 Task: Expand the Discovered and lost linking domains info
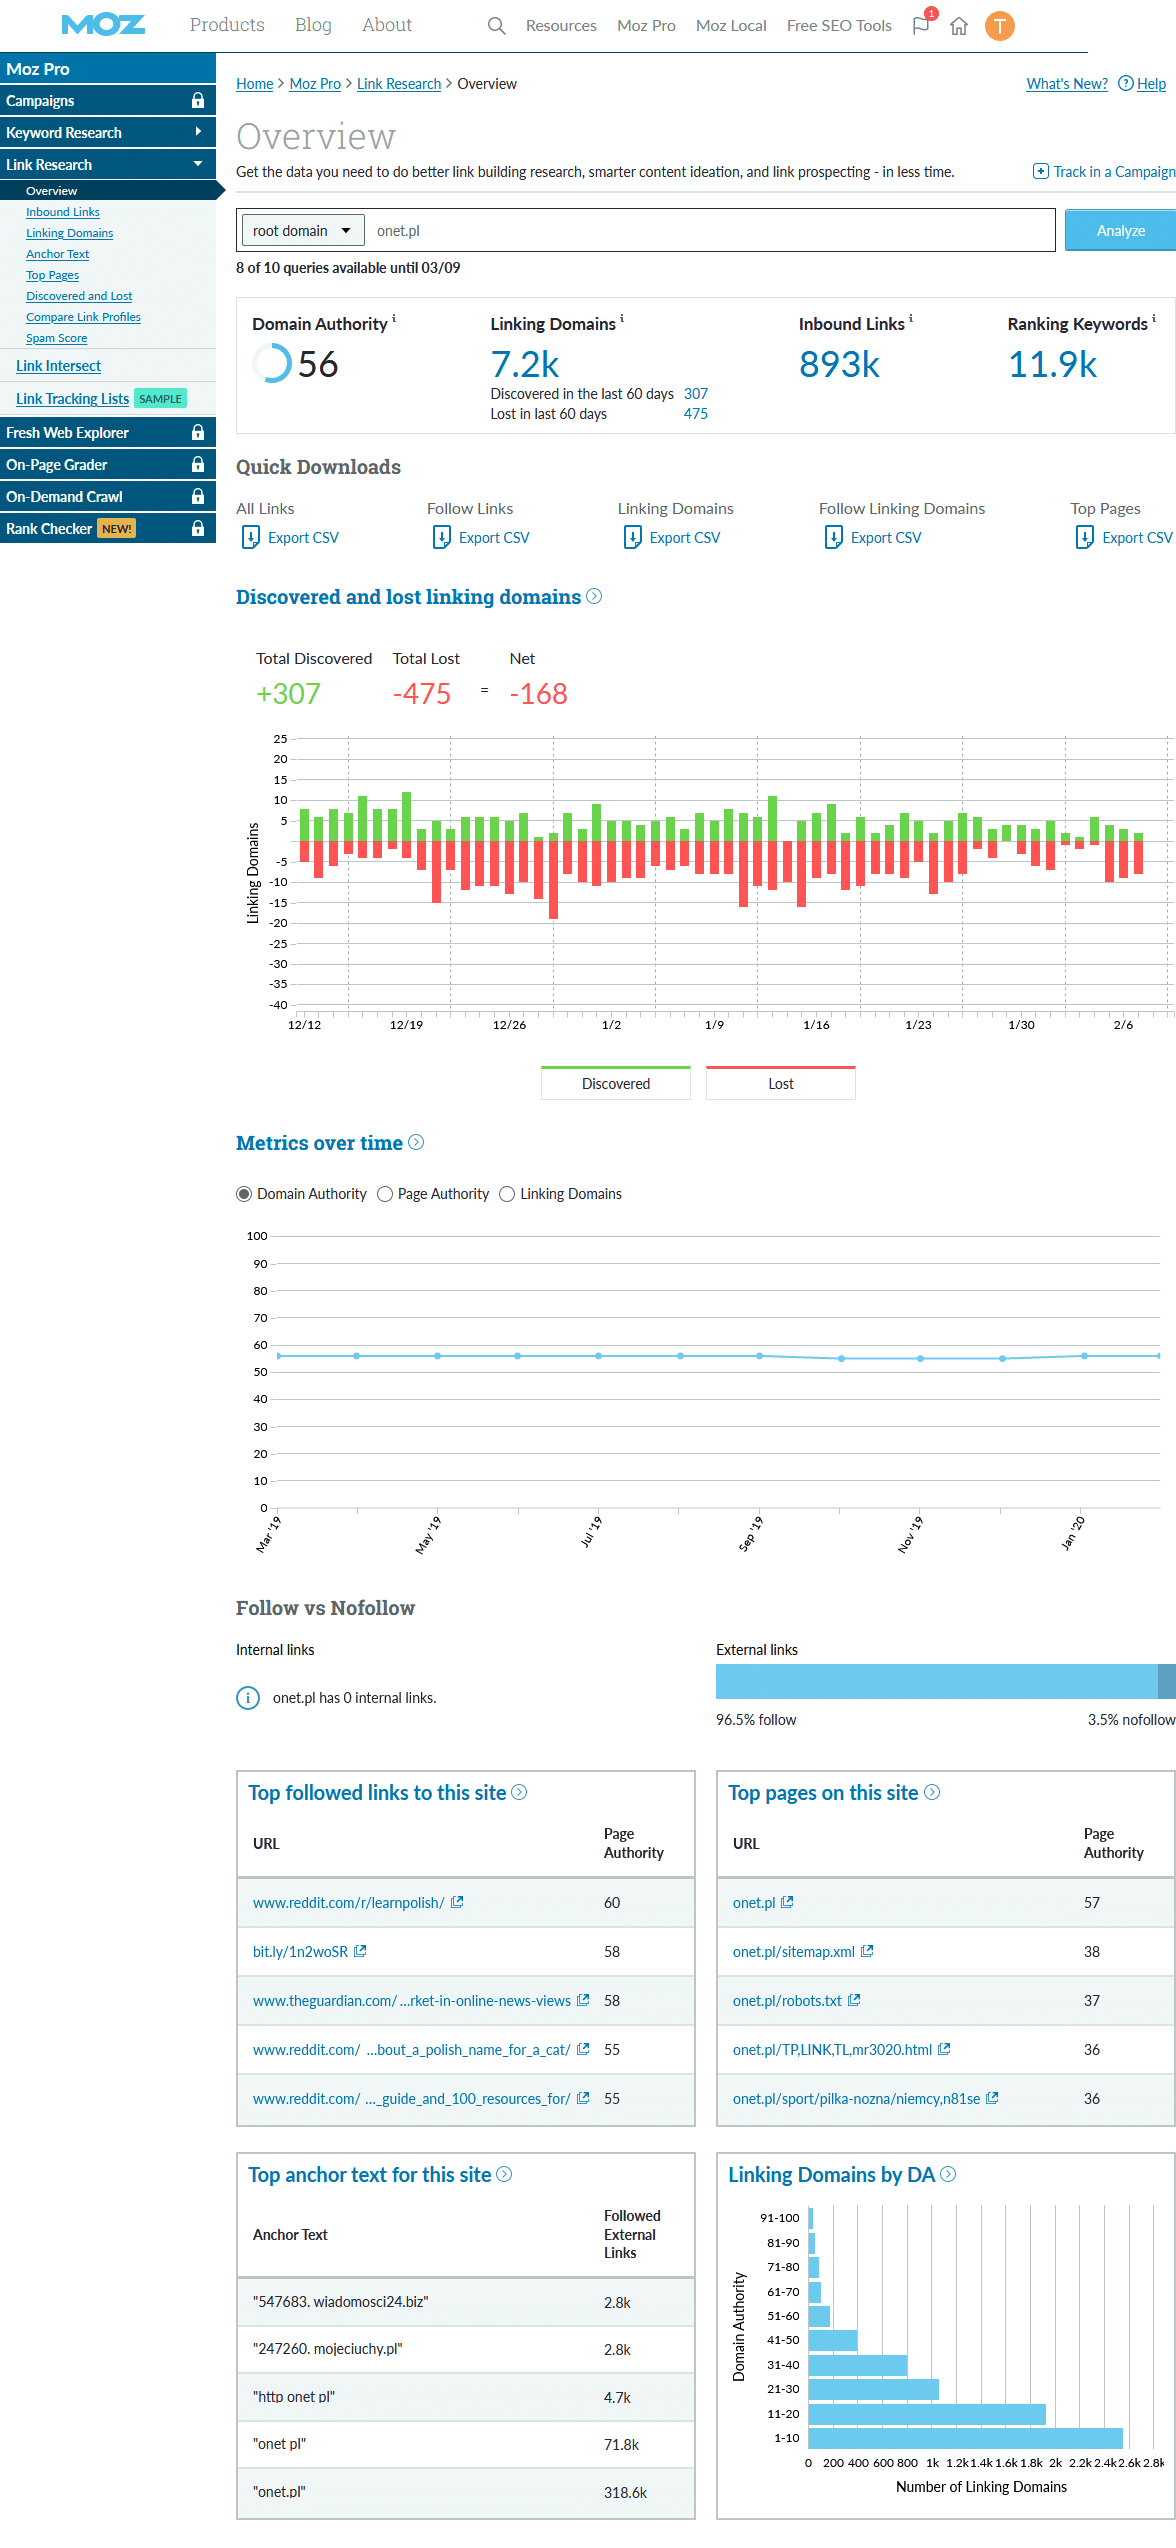(x=594, y=596)
